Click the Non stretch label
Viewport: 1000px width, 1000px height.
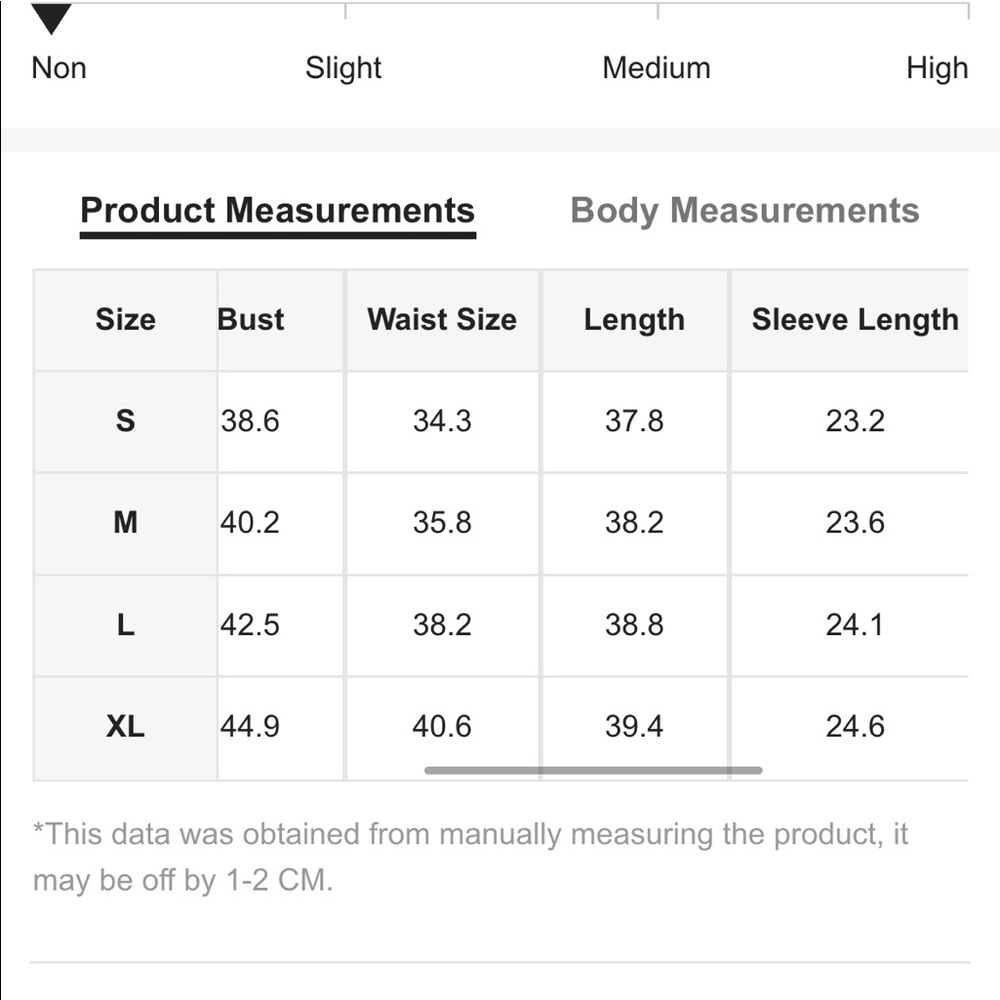click(59, 68)
